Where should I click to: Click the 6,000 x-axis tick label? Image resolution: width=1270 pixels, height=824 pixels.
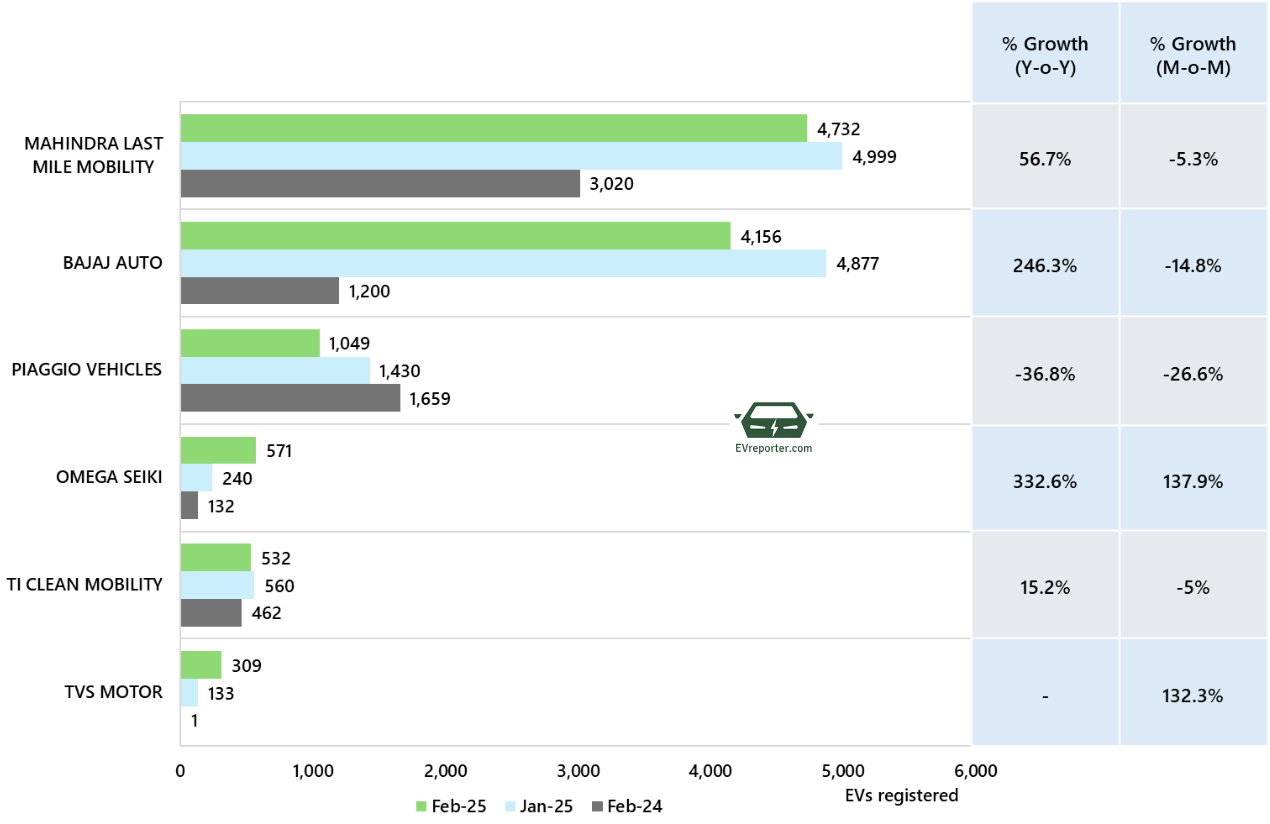coord(976,771)
